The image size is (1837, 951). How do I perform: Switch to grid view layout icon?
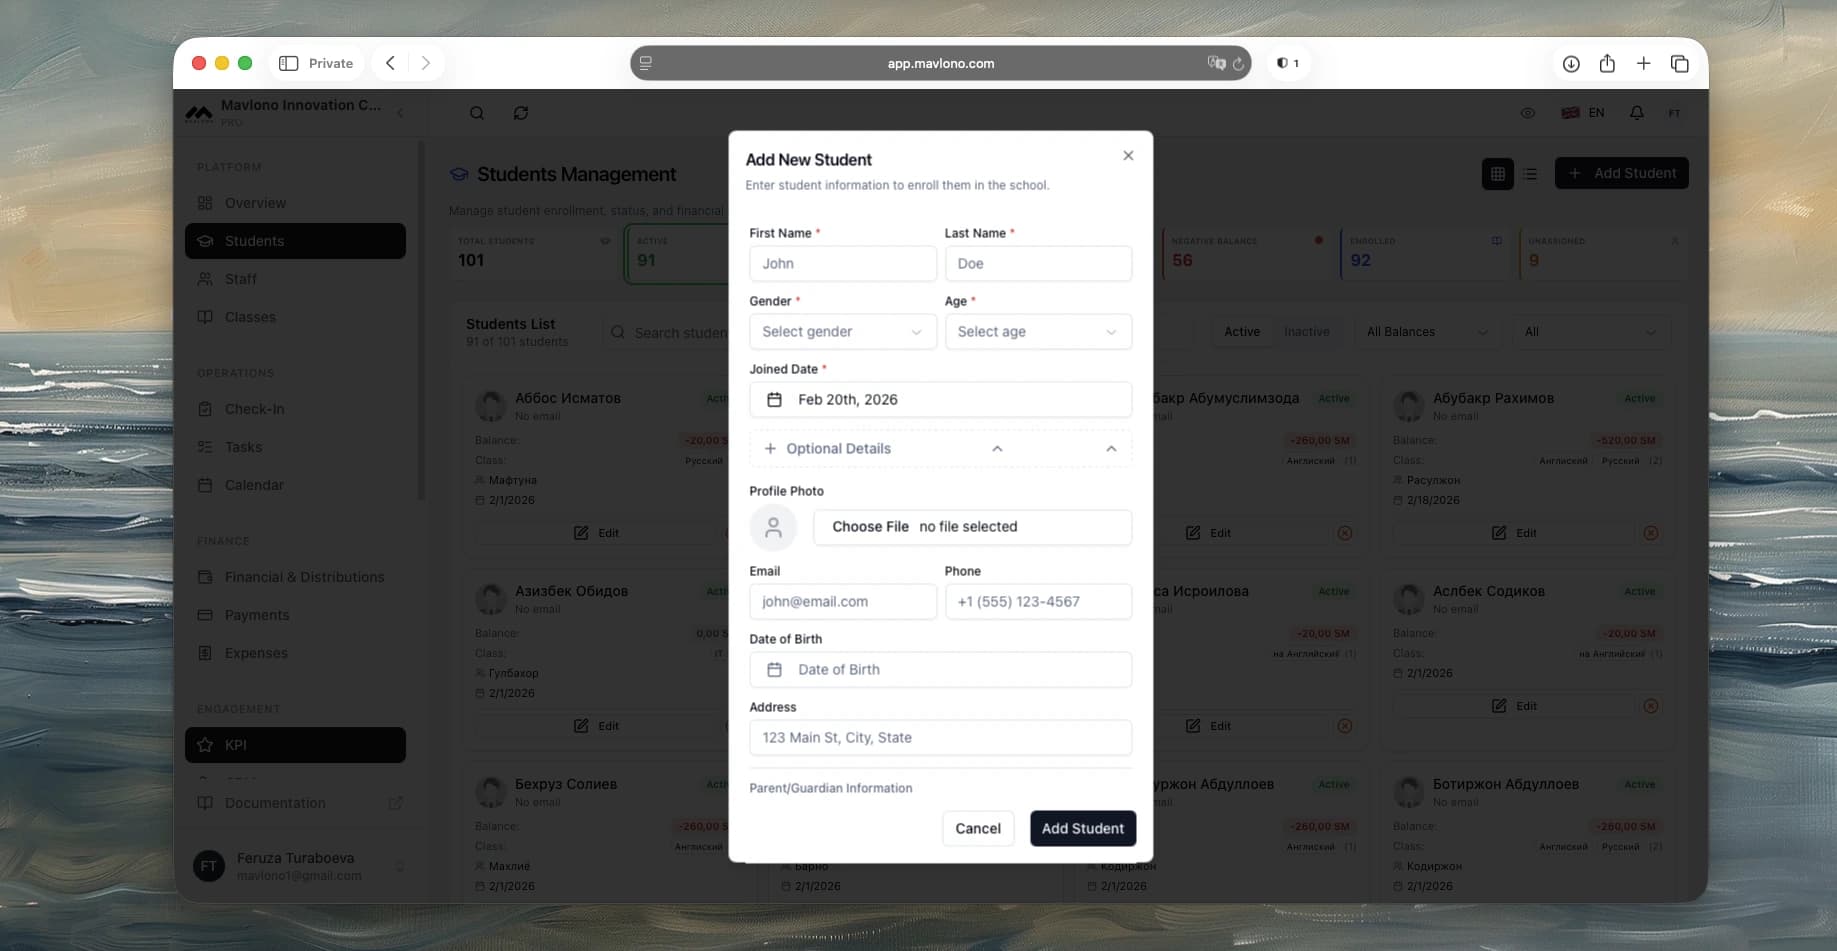[1497, 174]
